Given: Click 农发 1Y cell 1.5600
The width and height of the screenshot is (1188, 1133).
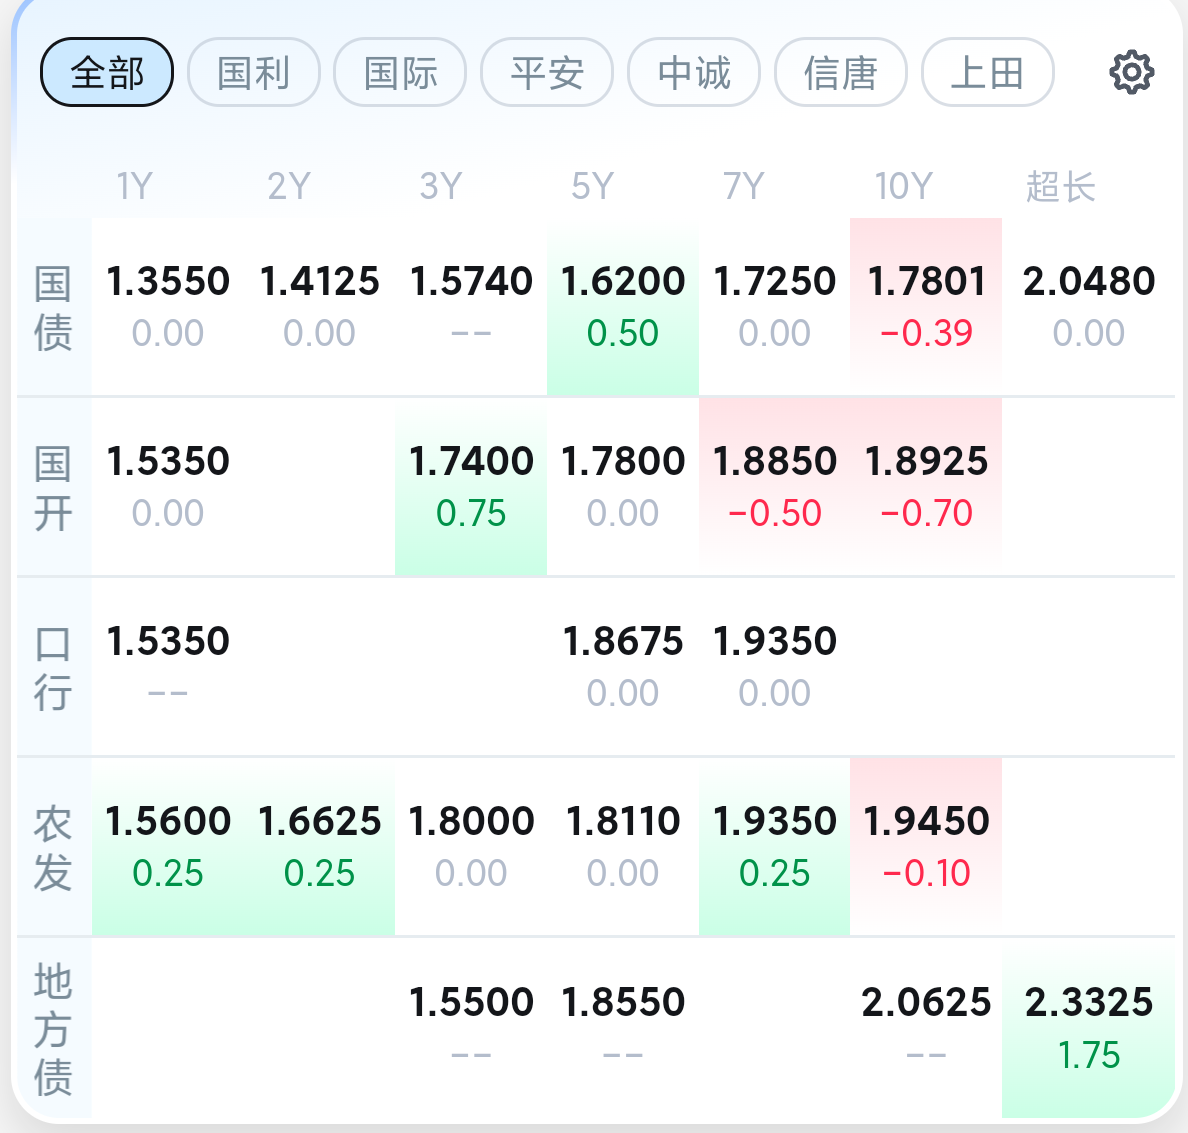Looking at the screenshot, I should click(168, 846).
